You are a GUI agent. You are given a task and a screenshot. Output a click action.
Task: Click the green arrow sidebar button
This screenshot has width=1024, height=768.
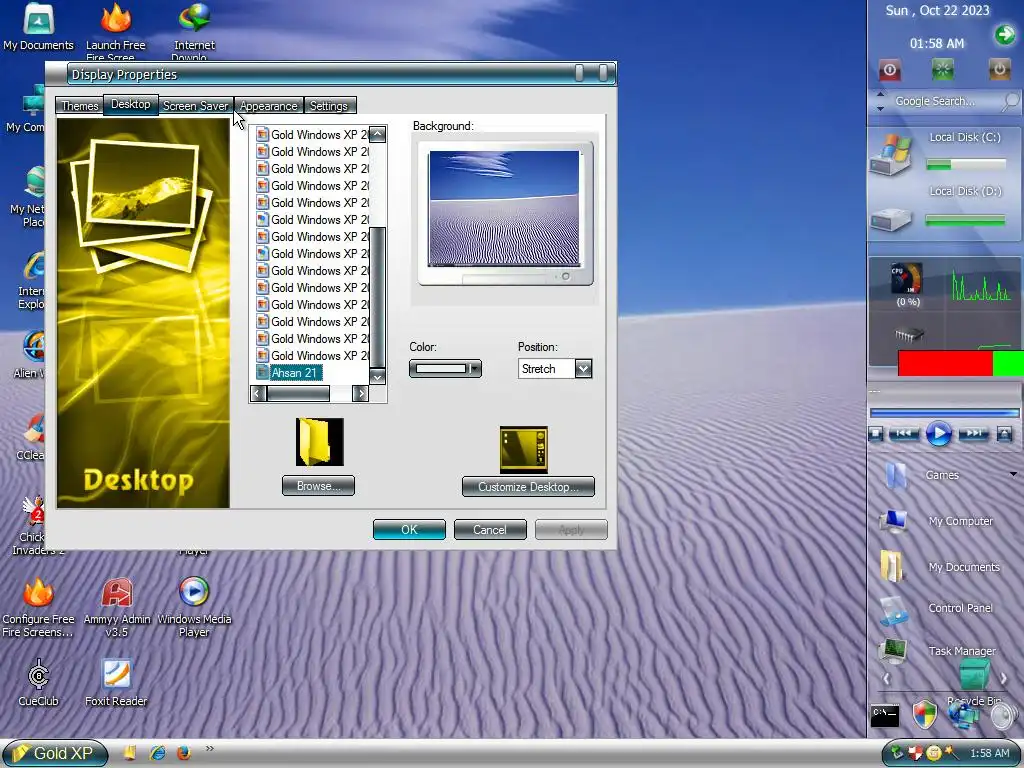1005,34
